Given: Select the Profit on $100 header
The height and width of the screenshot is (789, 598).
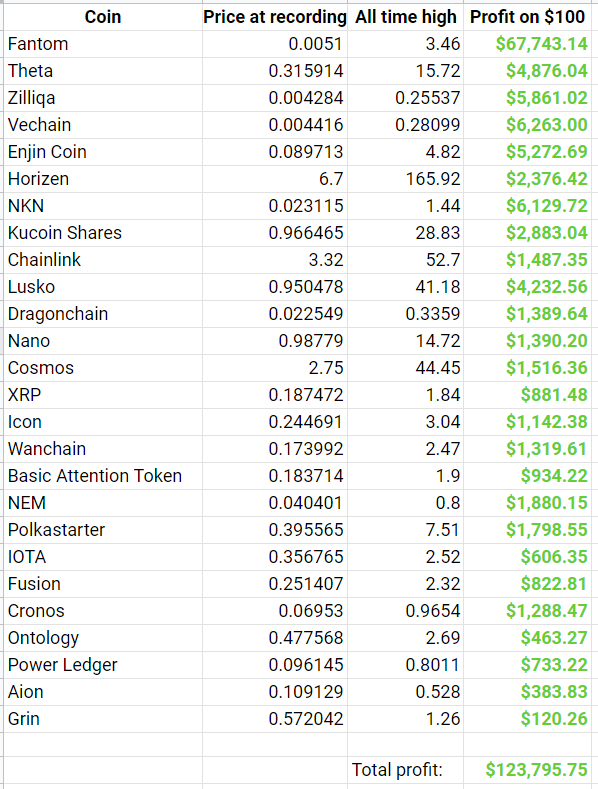Looking at the screenshot, I should click(x=527, y=17).
